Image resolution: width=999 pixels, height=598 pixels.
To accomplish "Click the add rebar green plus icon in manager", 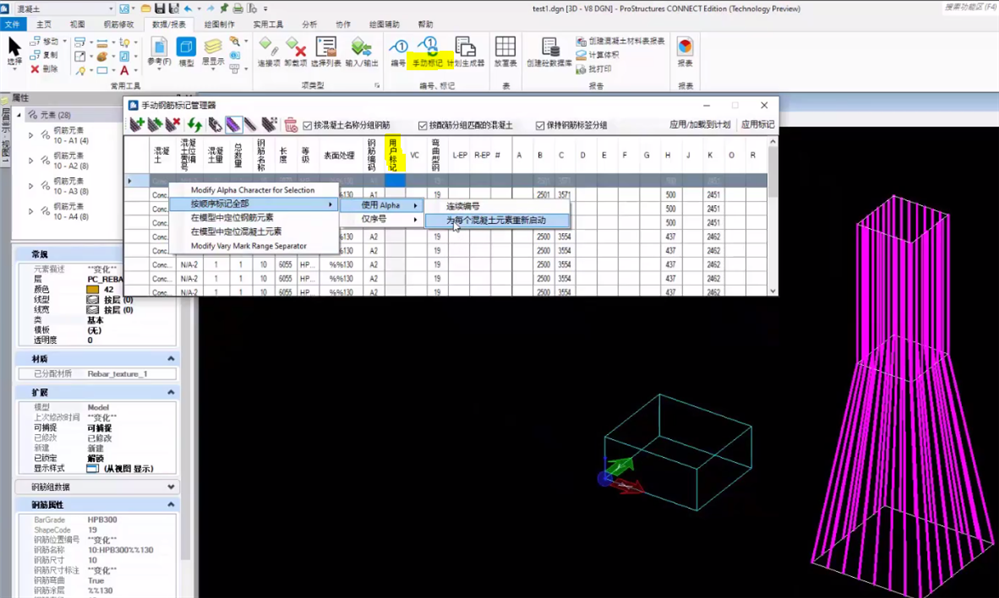I will 137,124.
